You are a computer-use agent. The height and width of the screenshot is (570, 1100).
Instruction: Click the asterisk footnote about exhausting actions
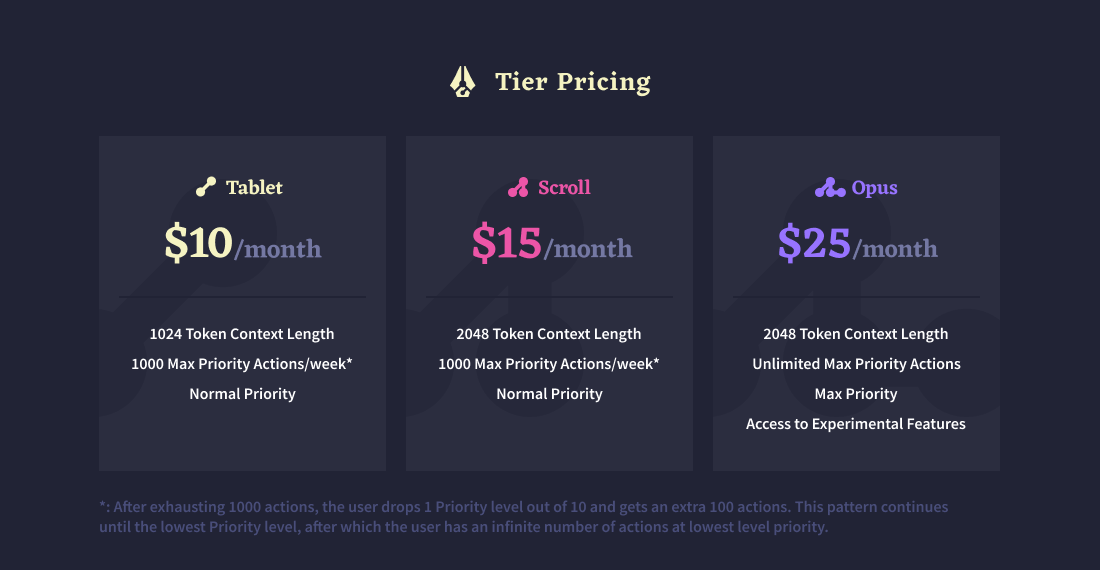click(x=523, y=517)
